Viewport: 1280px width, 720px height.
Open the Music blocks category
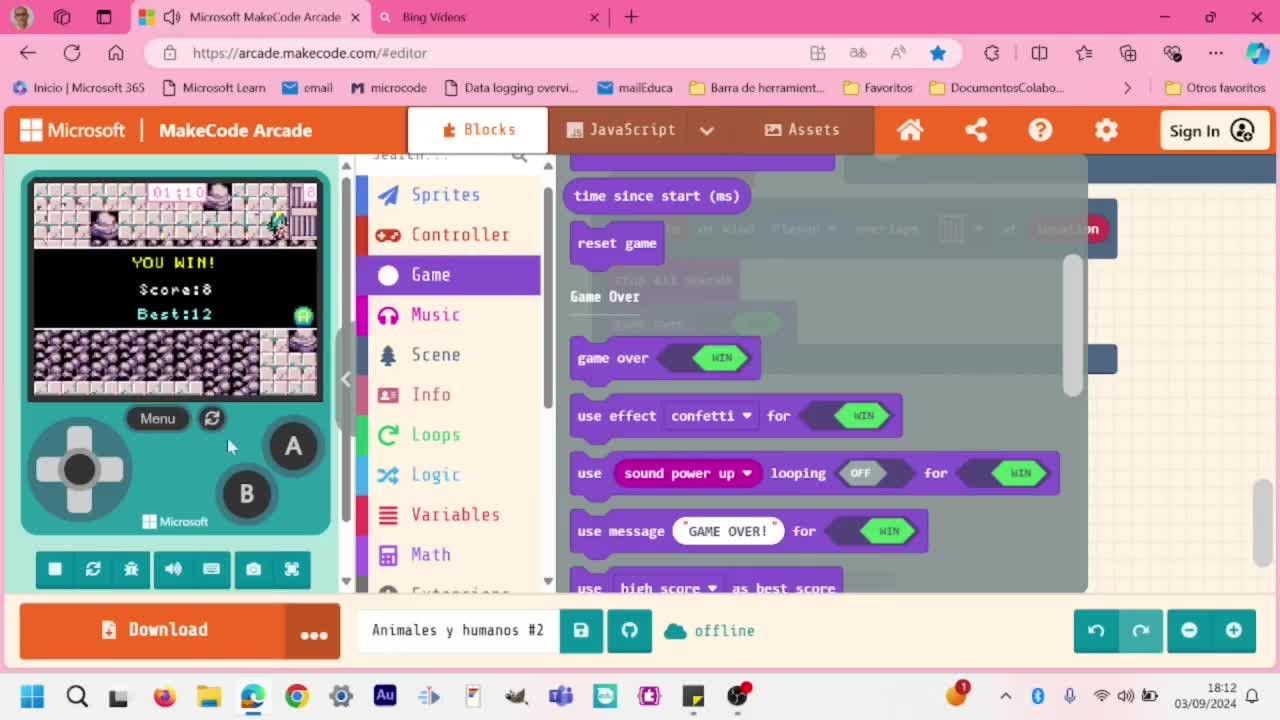point(448,315)
